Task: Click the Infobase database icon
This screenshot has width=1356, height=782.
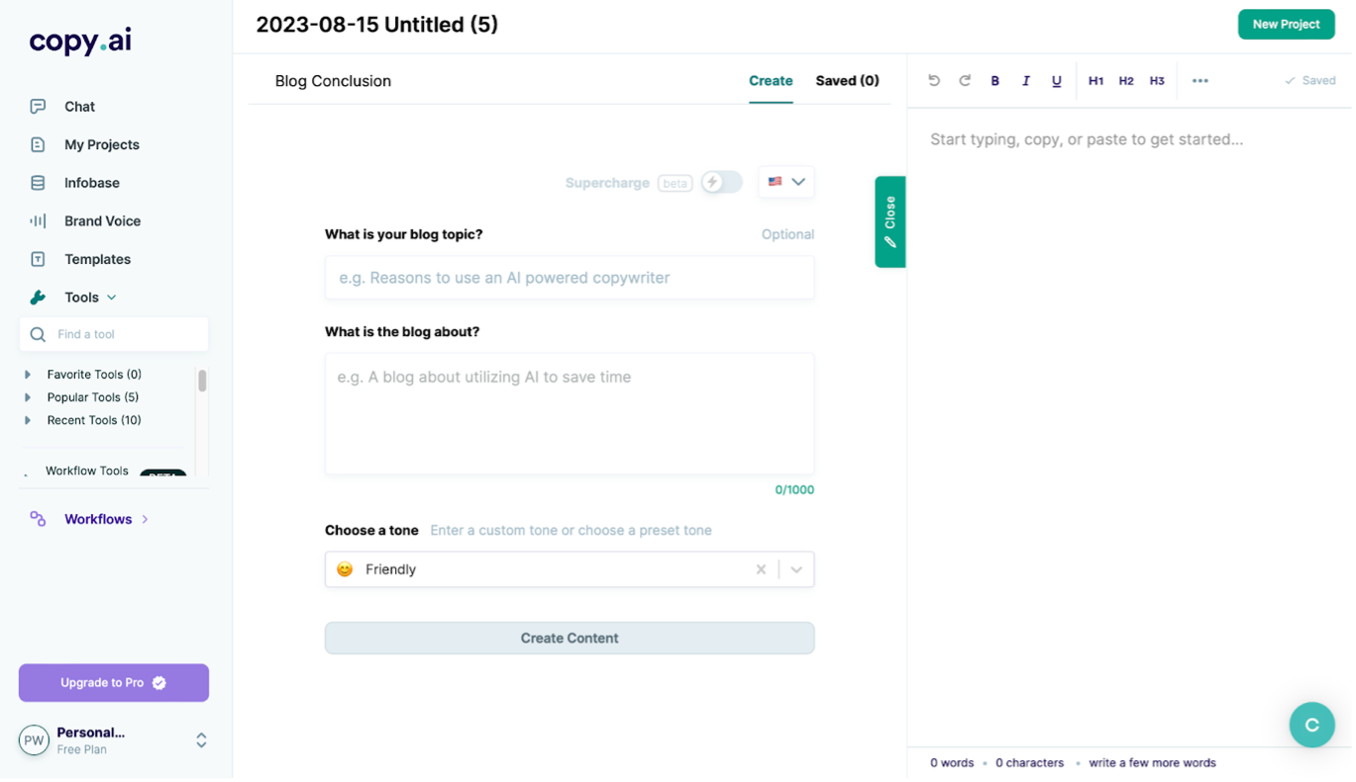Action: click(x=38, y=183)
